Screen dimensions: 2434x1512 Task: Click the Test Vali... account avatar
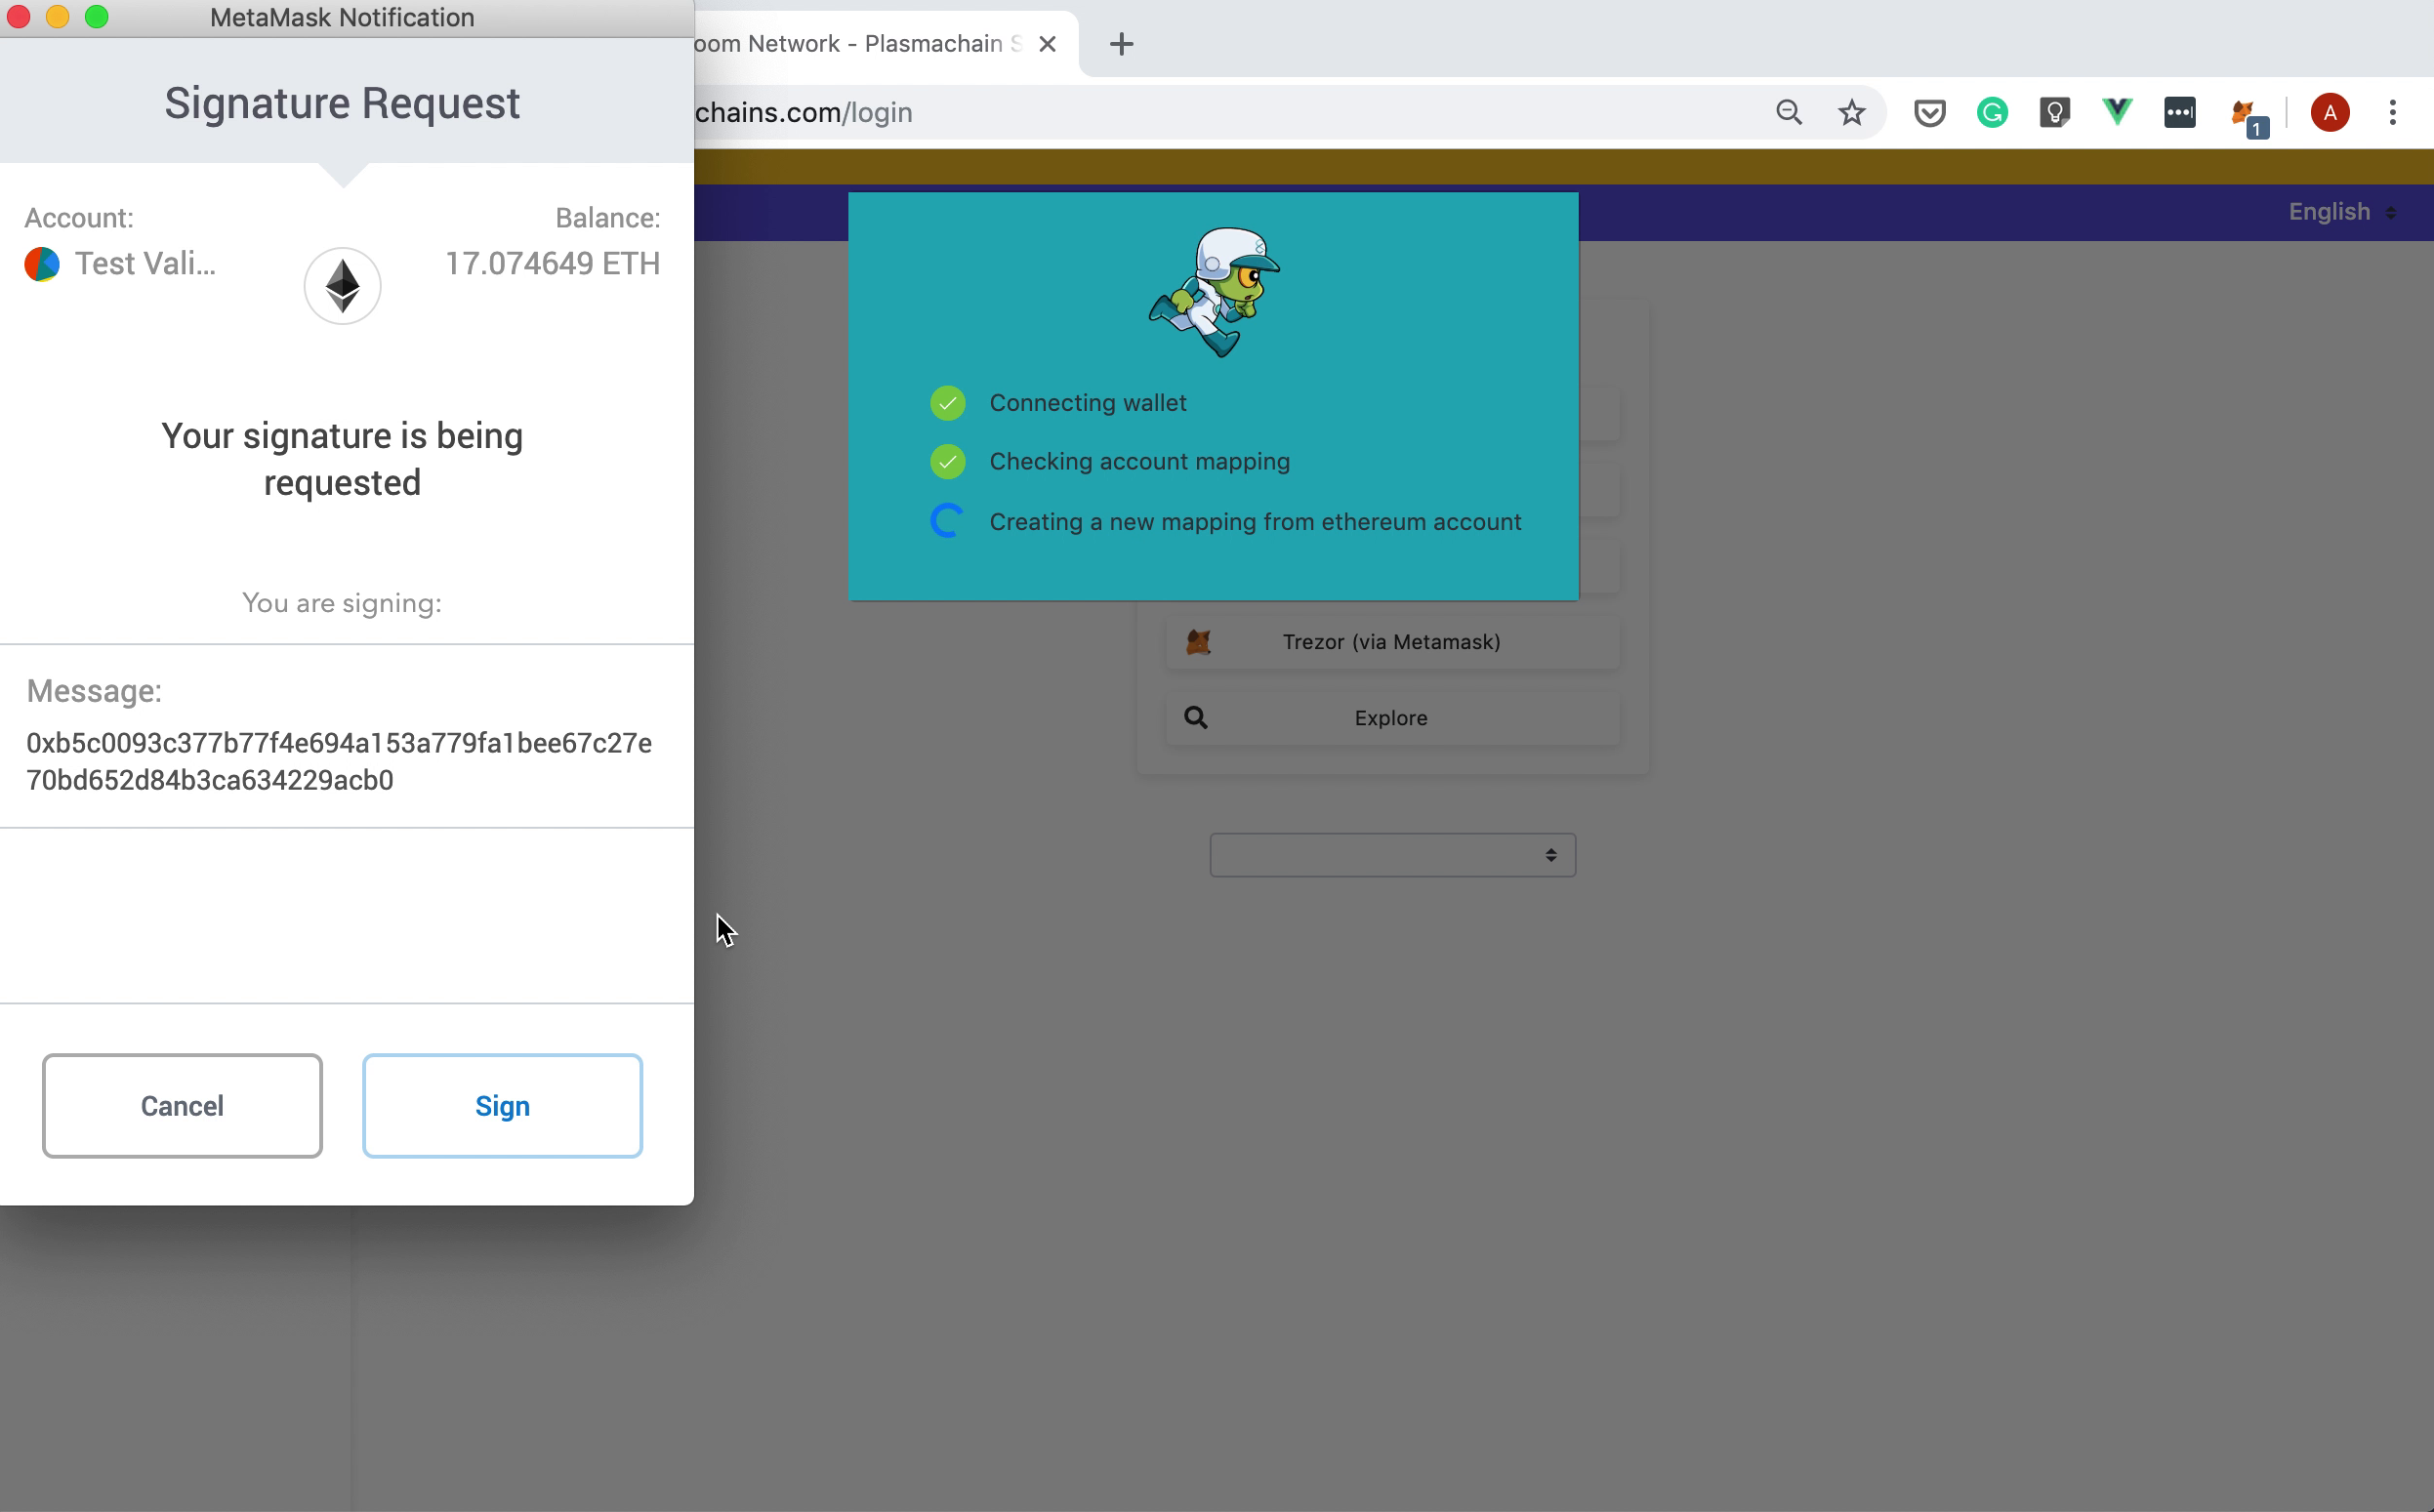click(x=42, y=264)
